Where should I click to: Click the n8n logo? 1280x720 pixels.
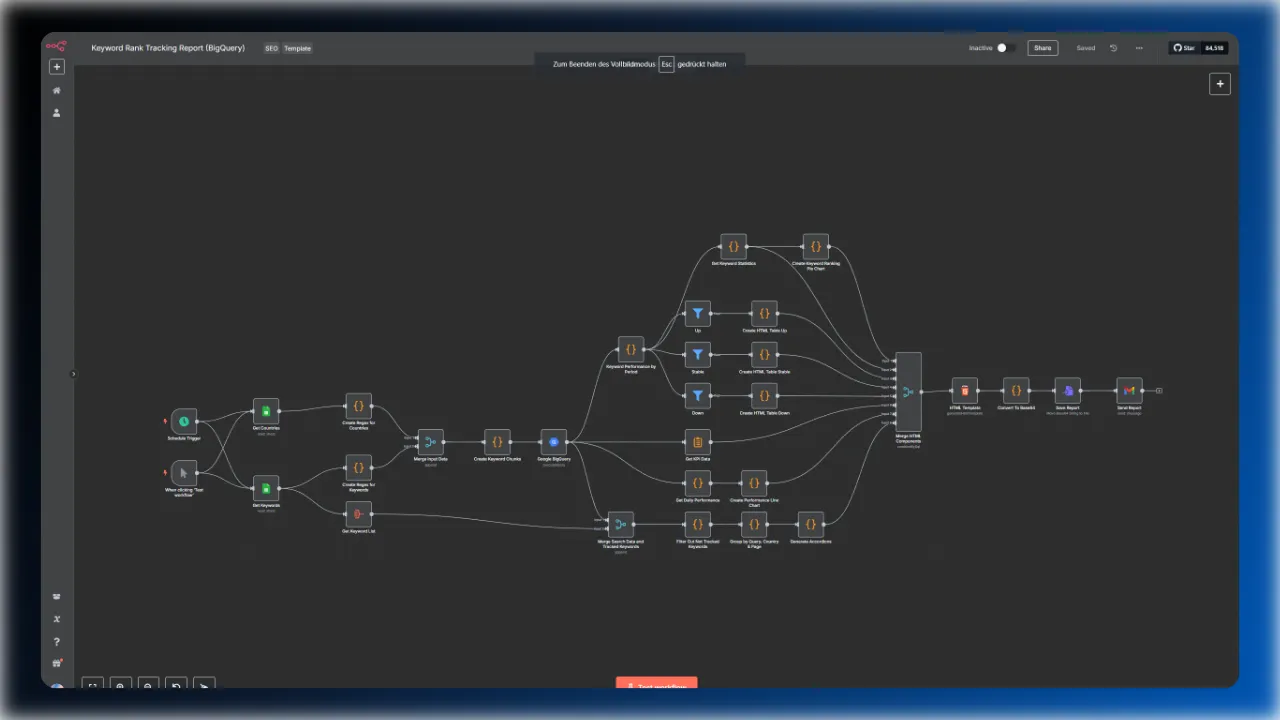[56, 45]
